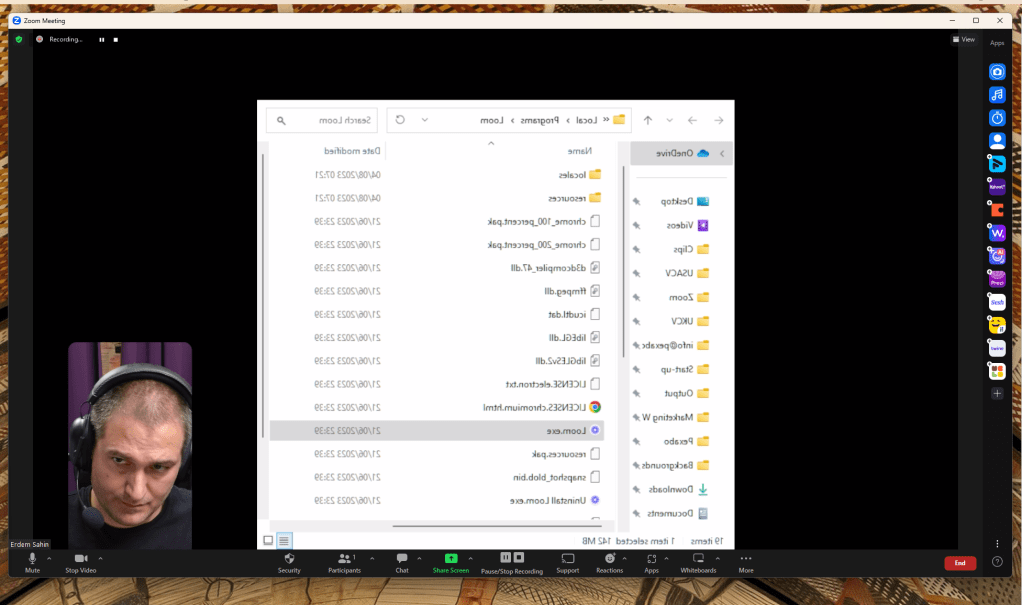
Task: Select the locales folder row
Action: pos(437,175)
